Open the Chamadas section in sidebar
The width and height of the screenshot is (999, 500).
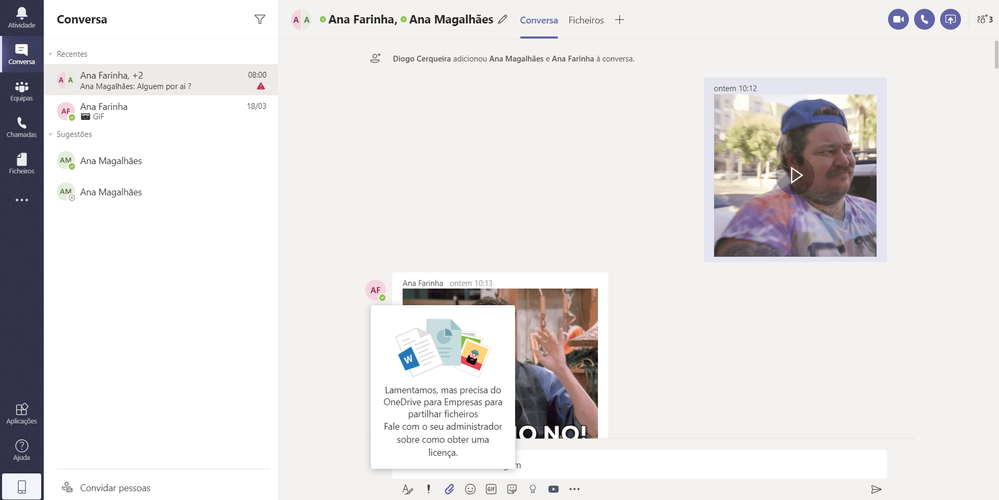click(22, 127)
